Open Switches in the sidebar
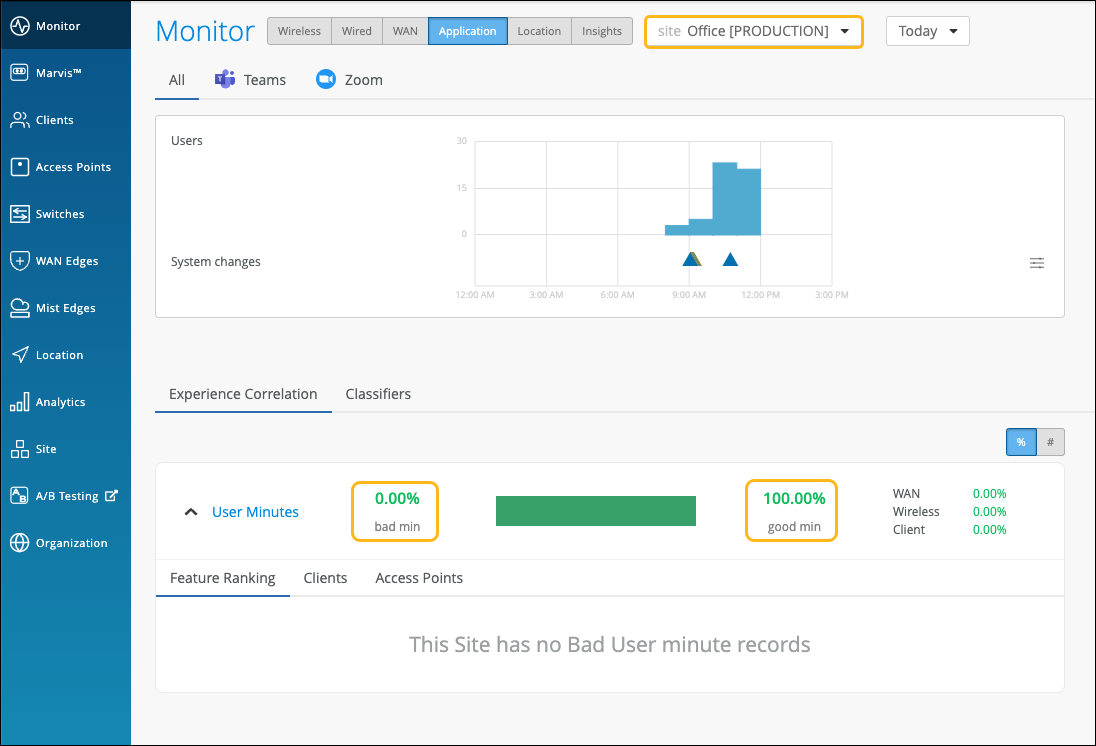This screenshot has height=746, width=1096. click(x=65, y=214)
